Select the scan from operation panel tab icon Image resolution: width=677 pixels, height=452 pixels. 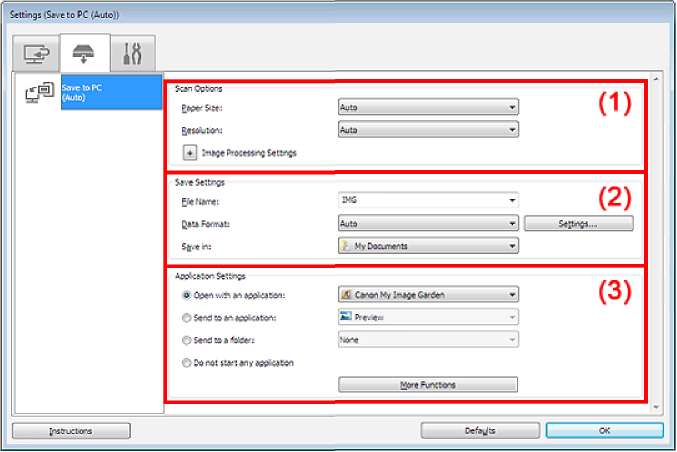coord(82,51)
